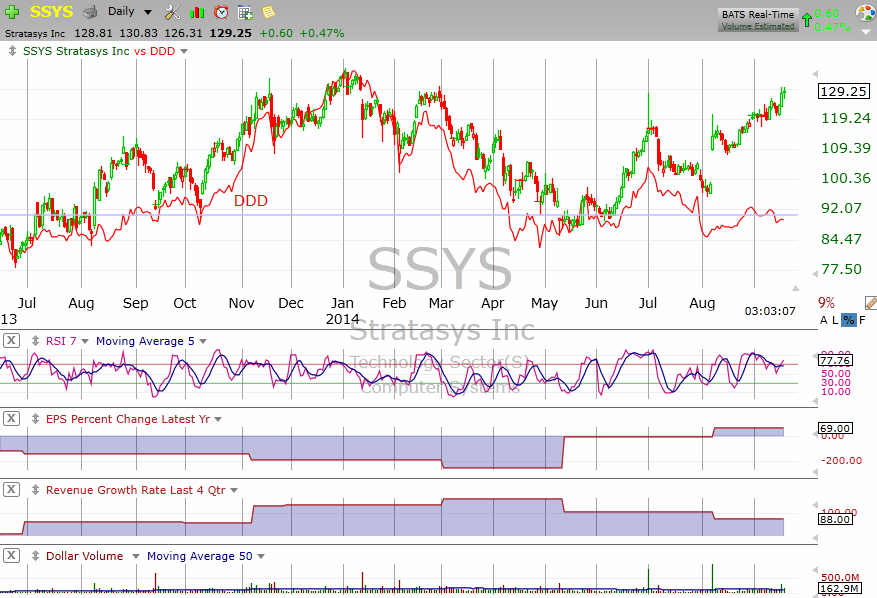Screen dimensions: 877x598
Task: Close the Revenue Growth Rate pane
Action: pos(12,489)
